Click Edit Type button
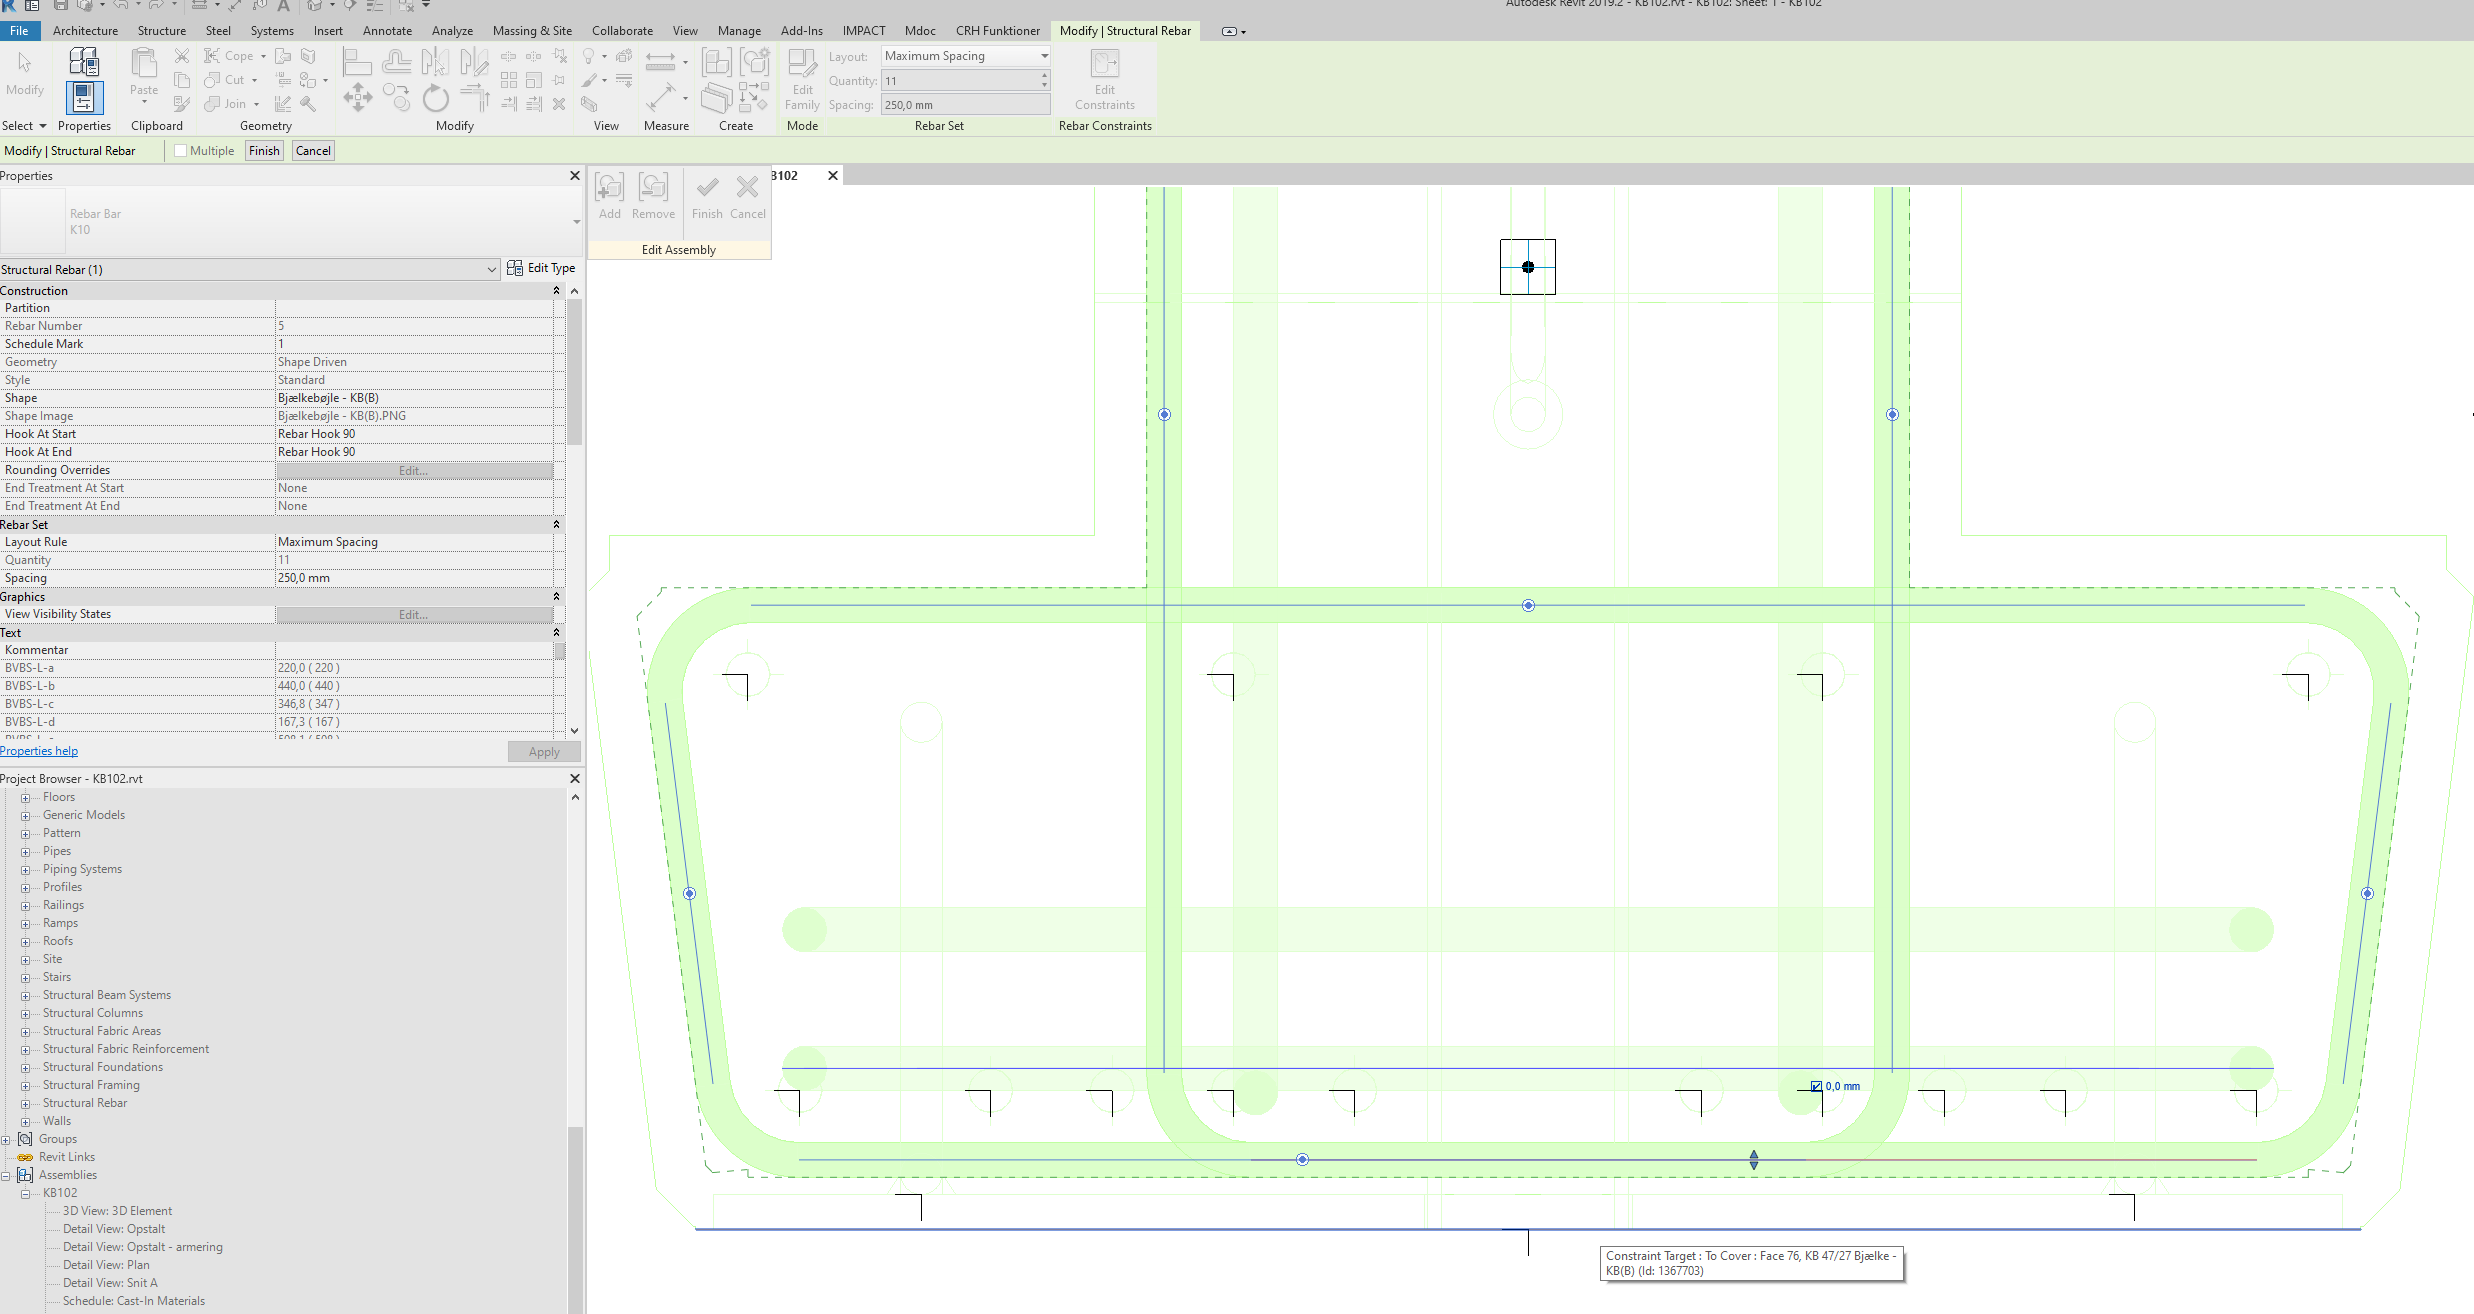Image resolution: width=2474 pixels, height=1314 pixels. [x=541, y=268]
